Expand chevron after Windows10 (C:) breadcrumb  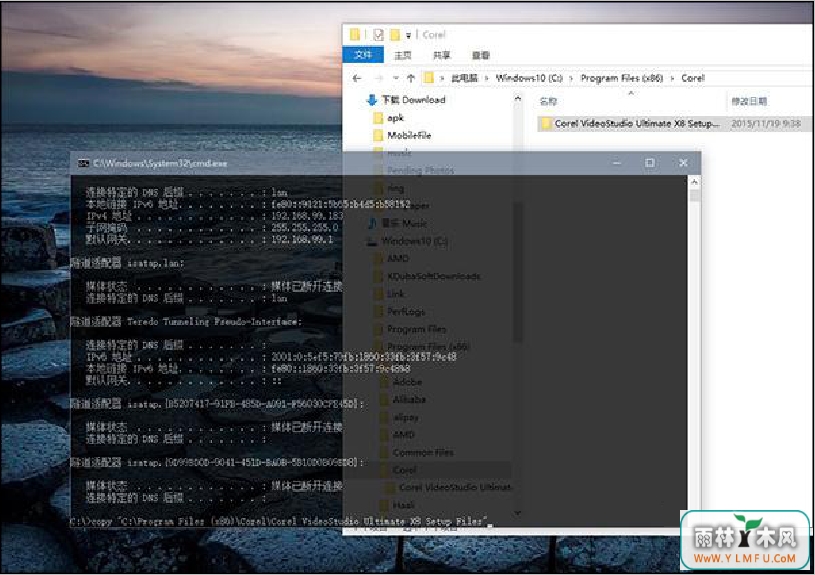571,79
